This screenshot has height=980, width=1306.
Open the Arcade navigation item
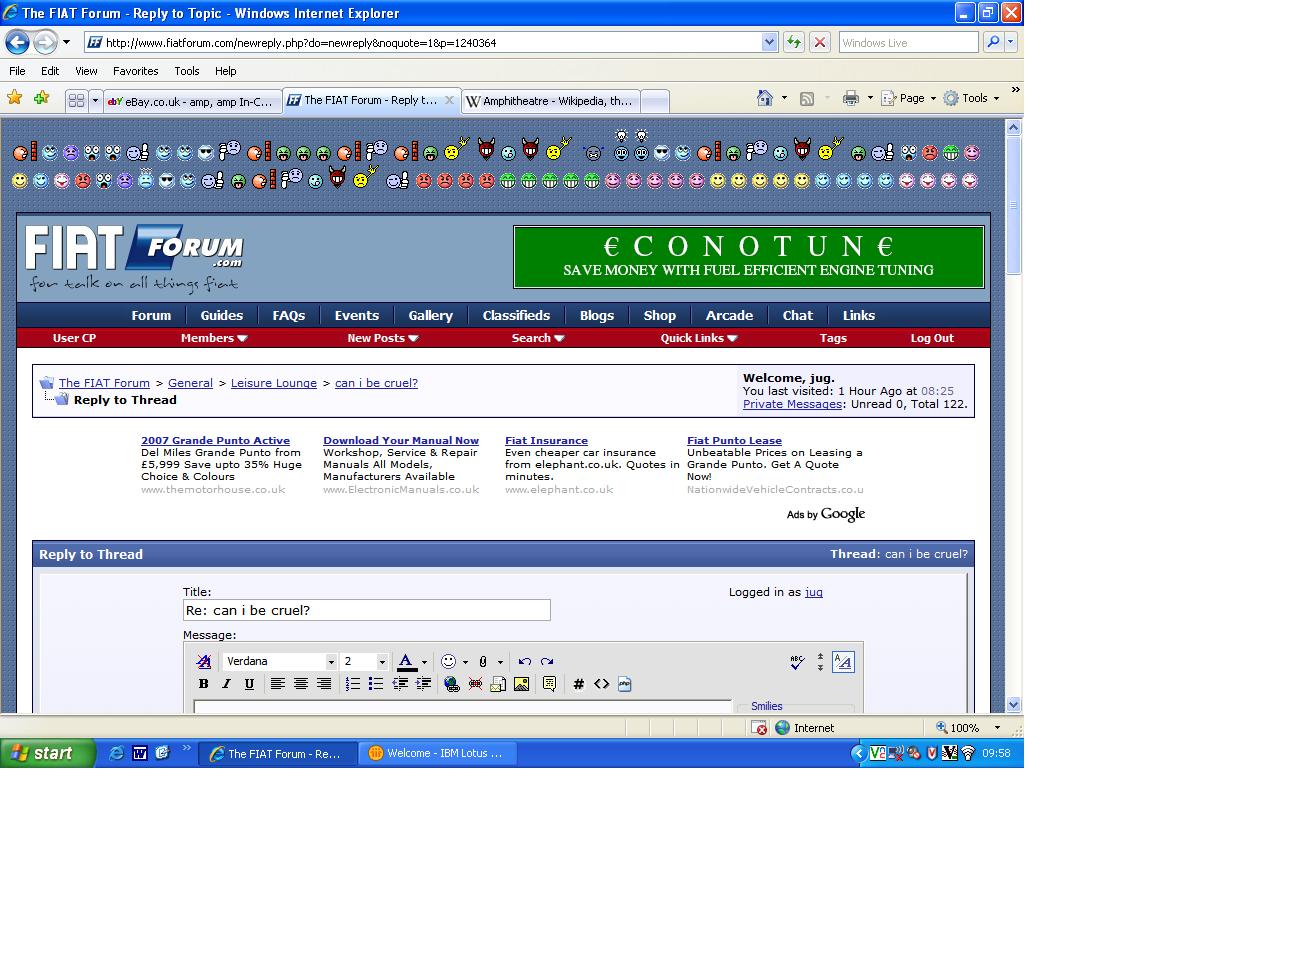point(729,315)
